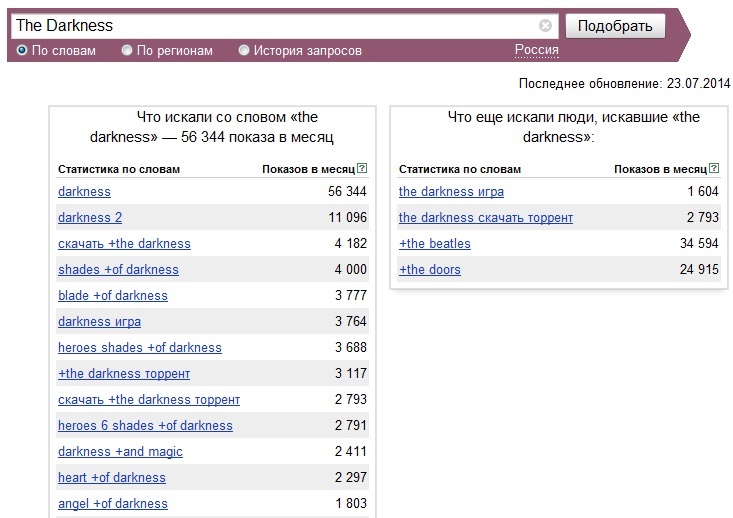Open the 'darkness 2' keyword link
The width and height of the screenshot is (733, 518).
(x=90, y=217)
